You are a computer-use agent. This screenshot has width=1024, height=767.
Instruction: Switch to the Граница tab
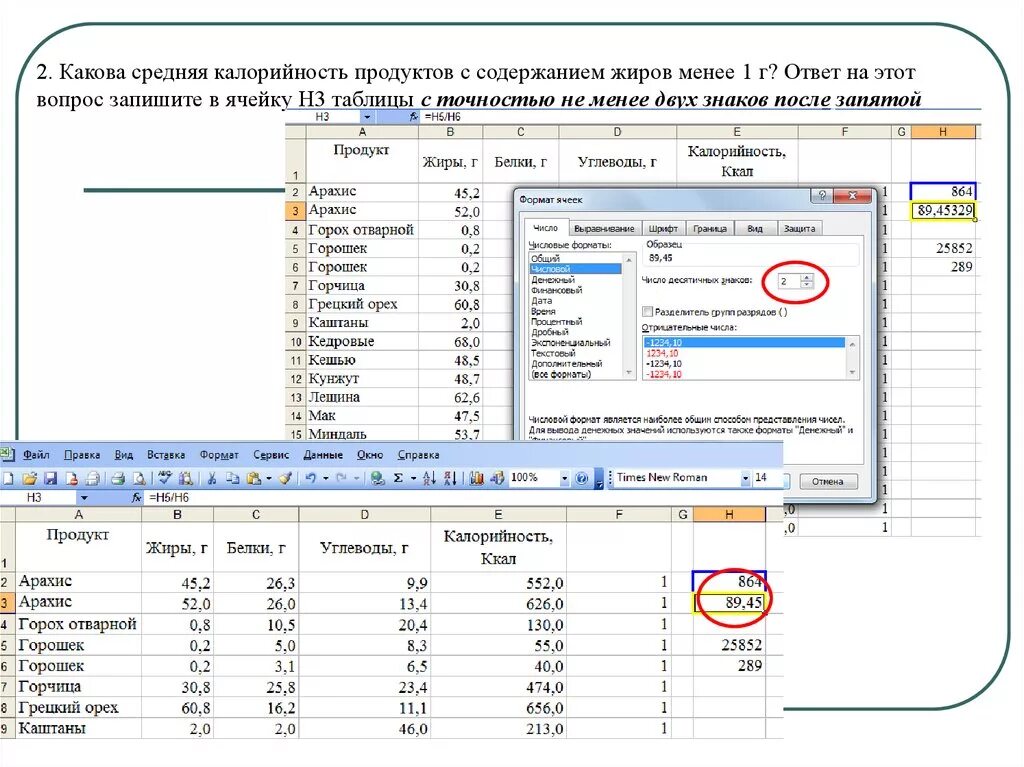coord(710,229)
